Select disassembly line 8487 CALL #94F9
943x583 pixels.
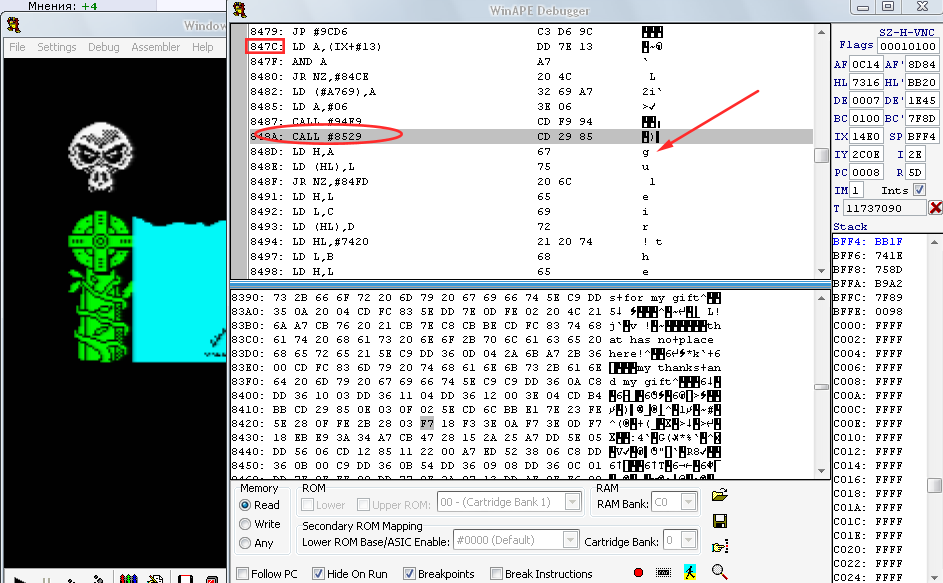pos(530,122)
